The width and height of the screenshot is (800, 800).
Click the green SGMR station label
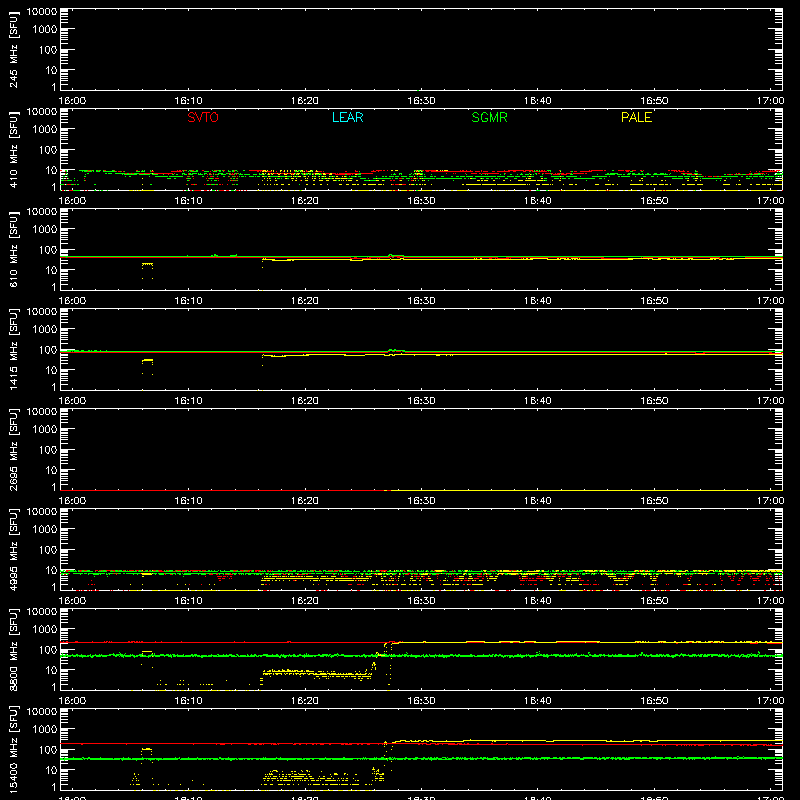(x=489, y=117)
